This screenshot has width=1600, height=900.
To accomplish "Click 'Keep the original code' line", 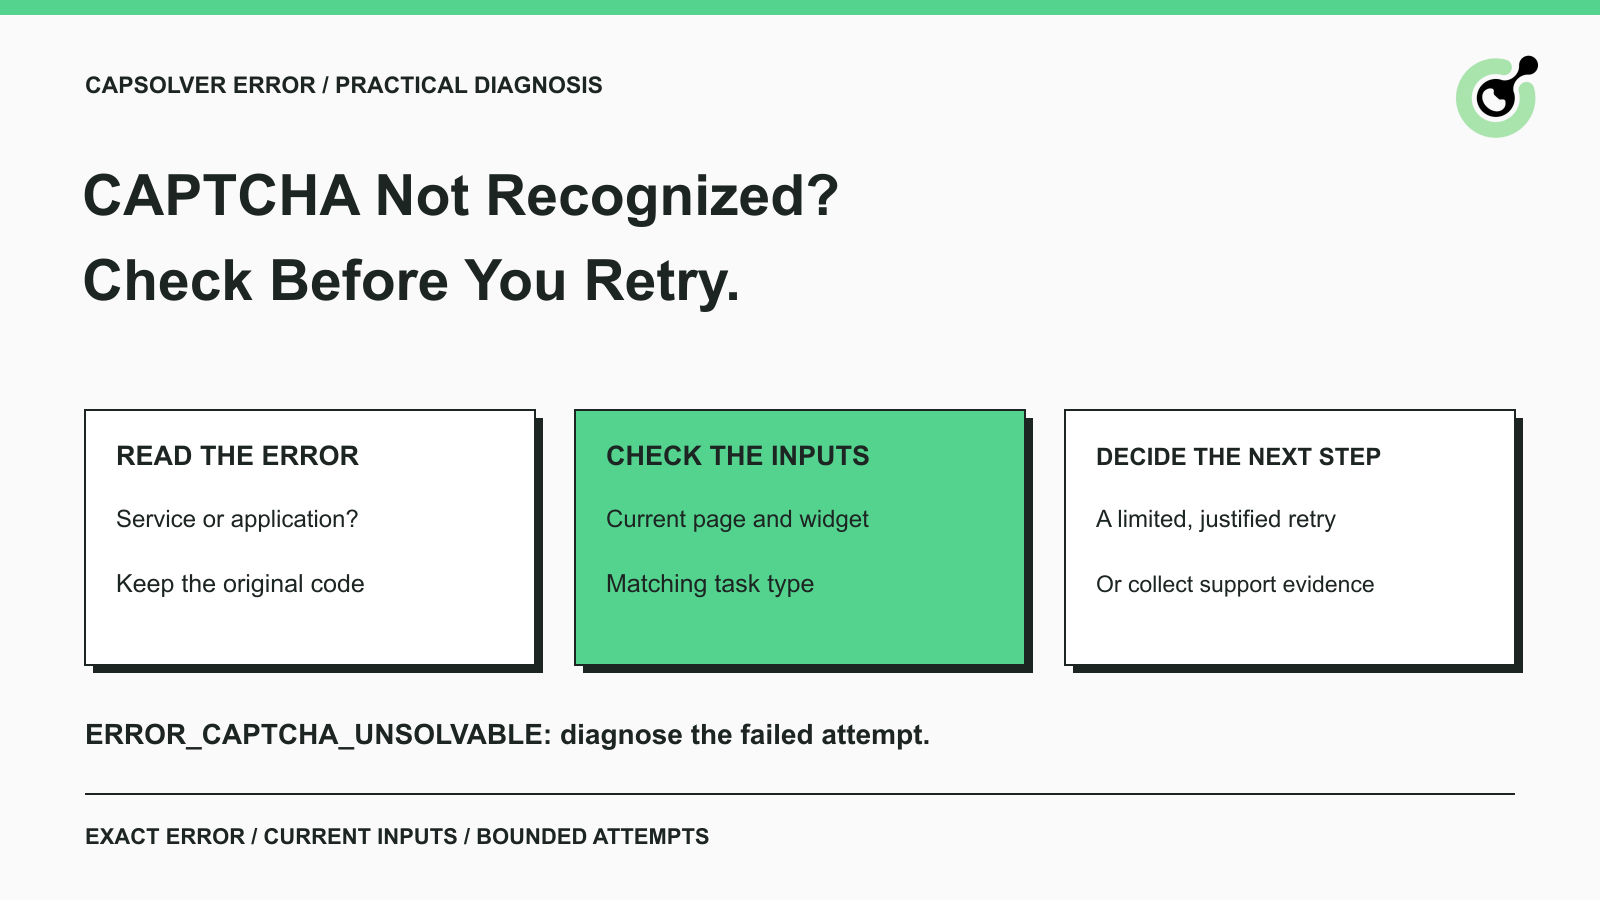I will tap(240, 583).
